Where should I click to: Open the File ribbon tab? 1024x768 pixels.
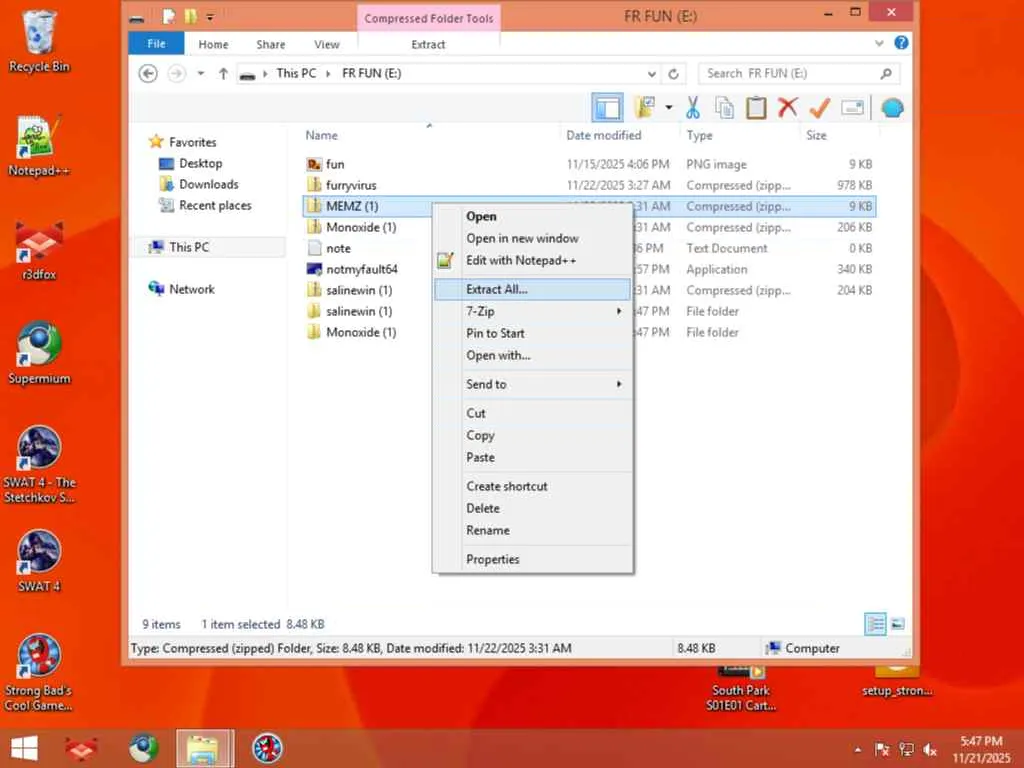click(x=156, y=44)
